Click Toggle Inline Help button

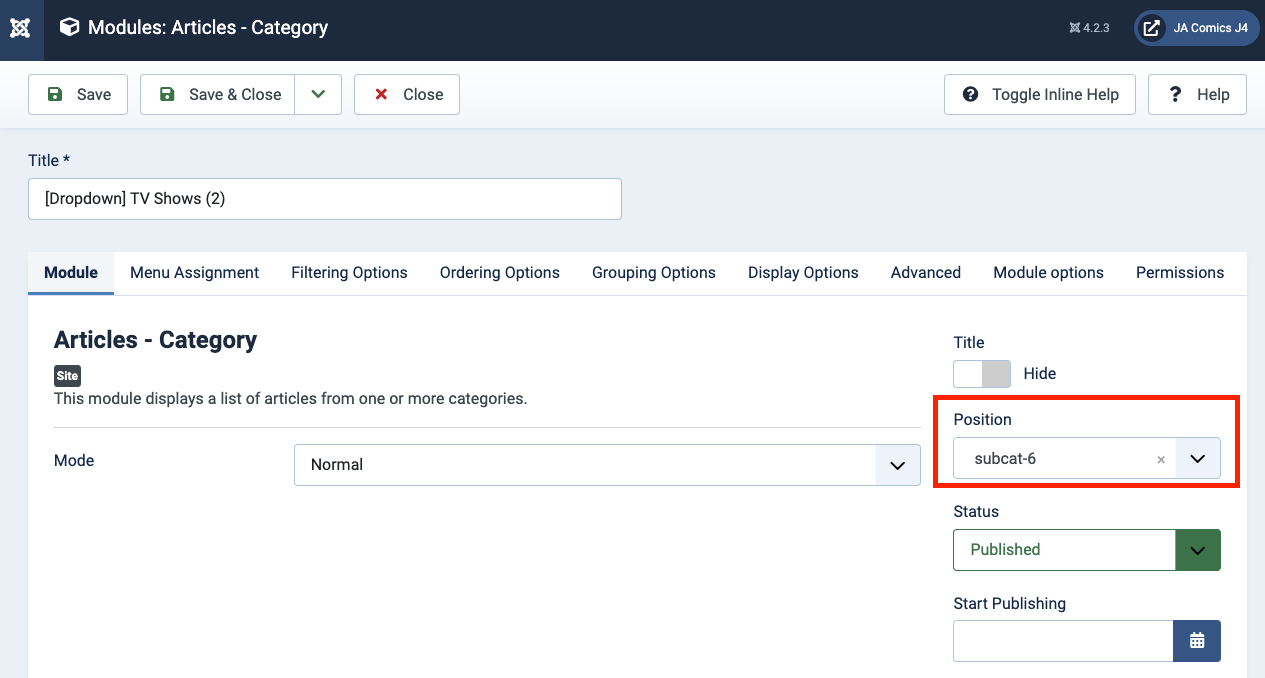coord(1040,94)
